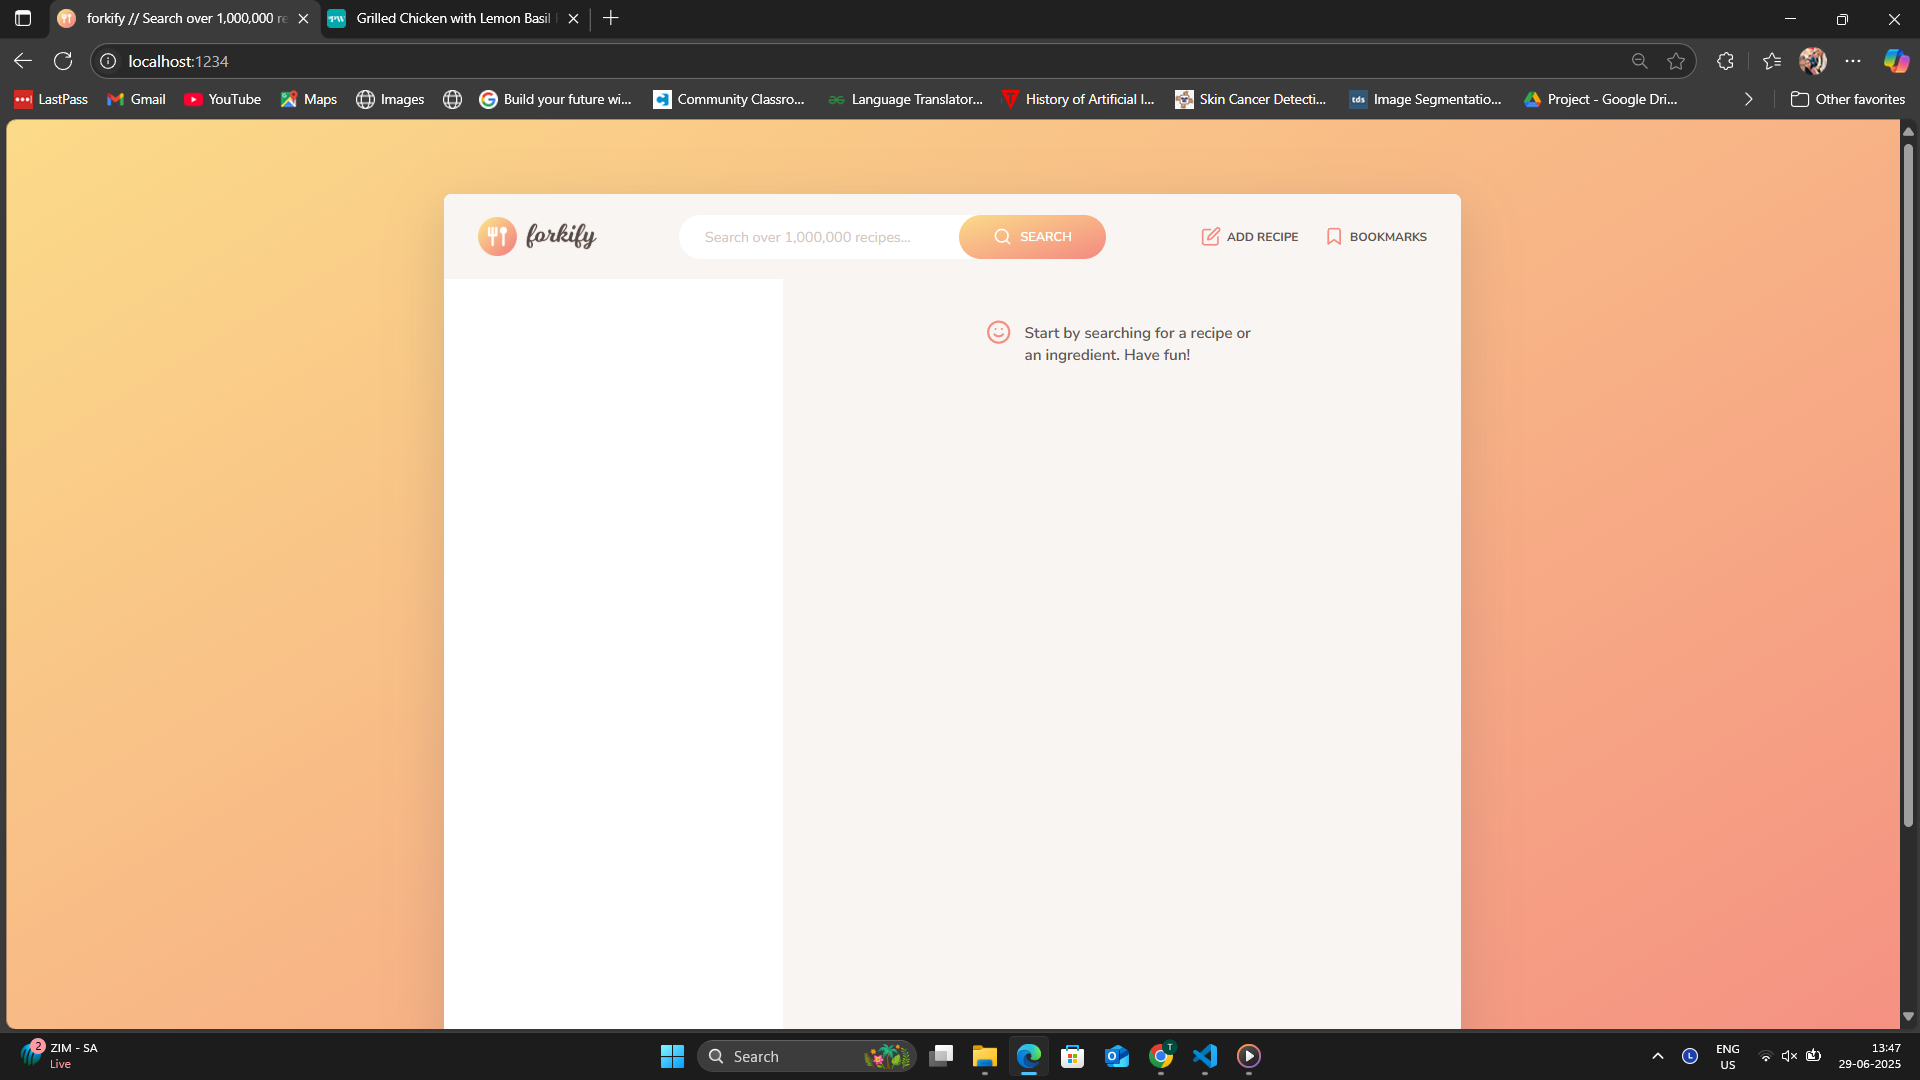Open Visual Studio Code from taskbar

tap(1205, 1056)
